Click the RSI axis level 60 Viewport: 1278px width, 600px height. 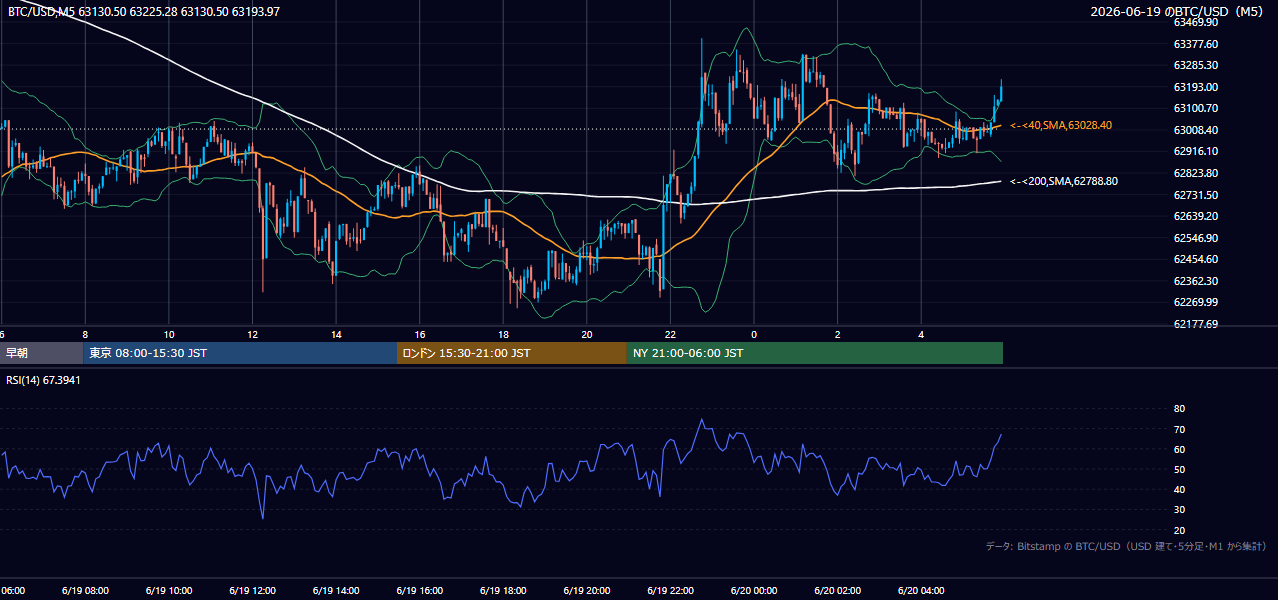1179,449
